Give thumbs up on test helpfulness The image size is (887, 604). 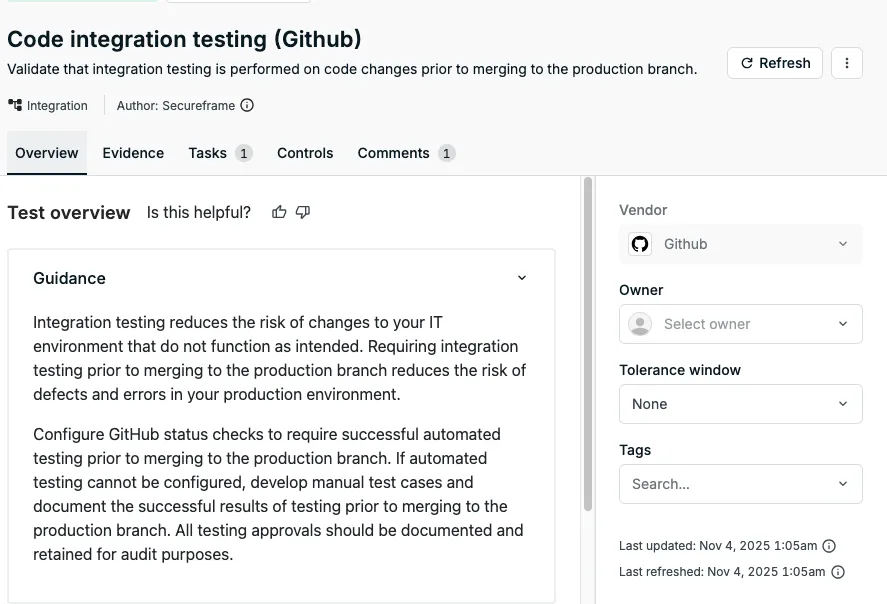279,212
